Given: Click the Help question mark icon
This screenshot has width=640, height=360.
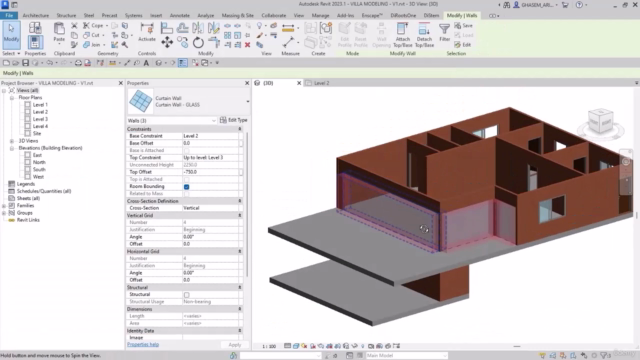Looking at the screenshot, I should 579,5.
